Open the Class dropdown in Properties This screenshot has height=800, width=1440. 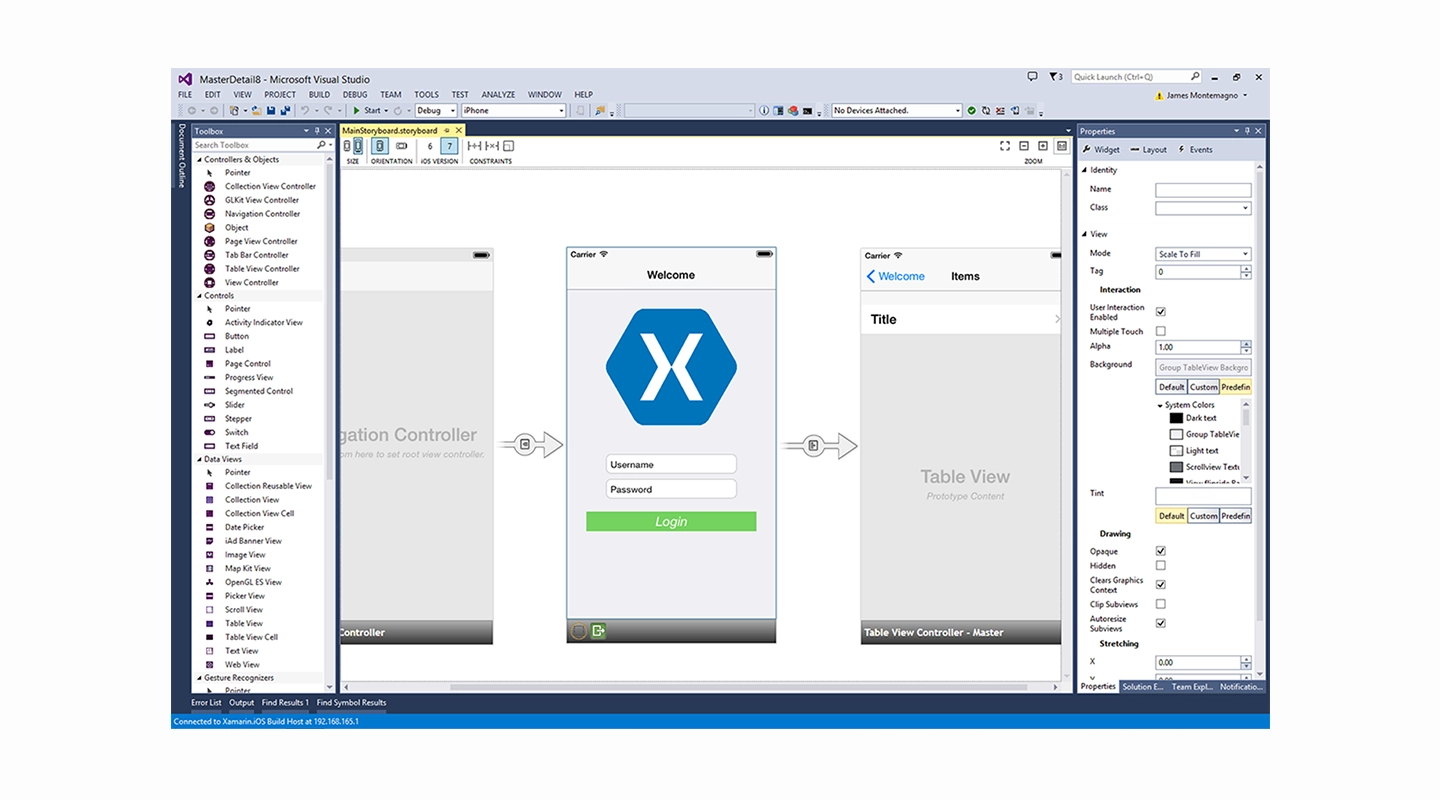1203,208
